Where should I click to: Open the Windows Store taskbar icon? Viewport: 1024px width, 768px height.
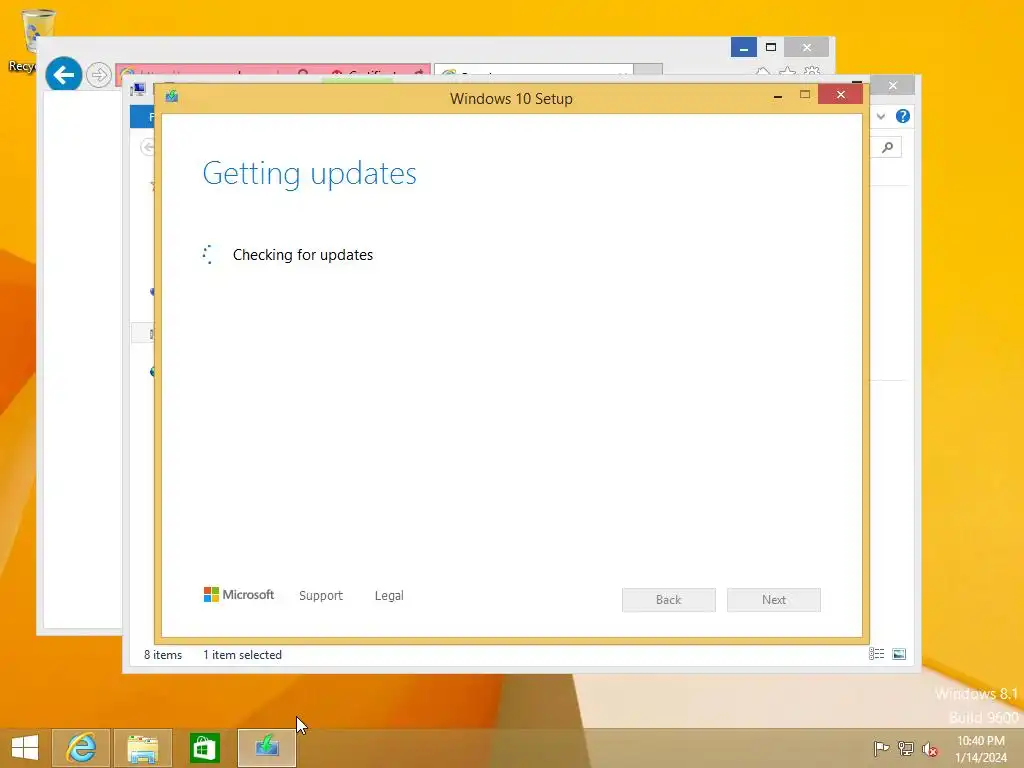(x=204, y=748)
